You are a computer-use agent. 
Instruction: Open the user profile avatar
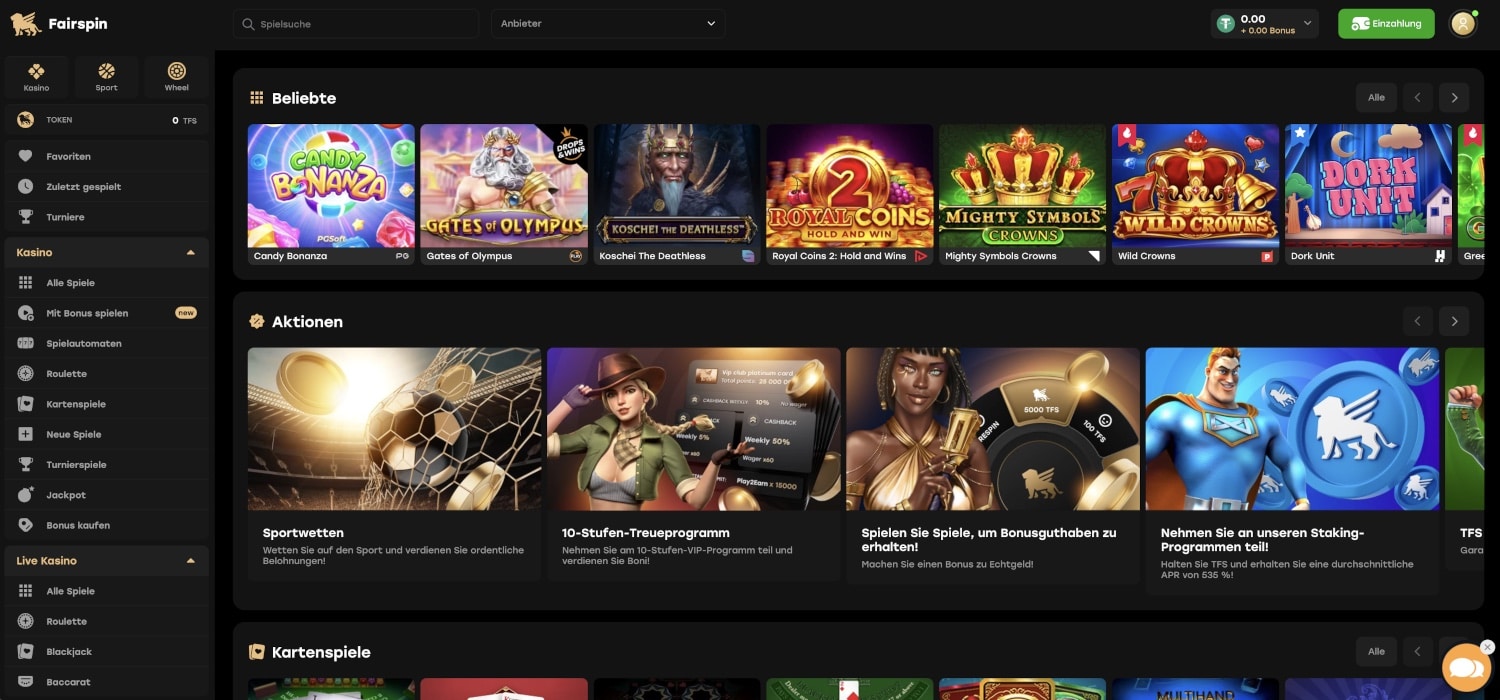point(1463,23)
